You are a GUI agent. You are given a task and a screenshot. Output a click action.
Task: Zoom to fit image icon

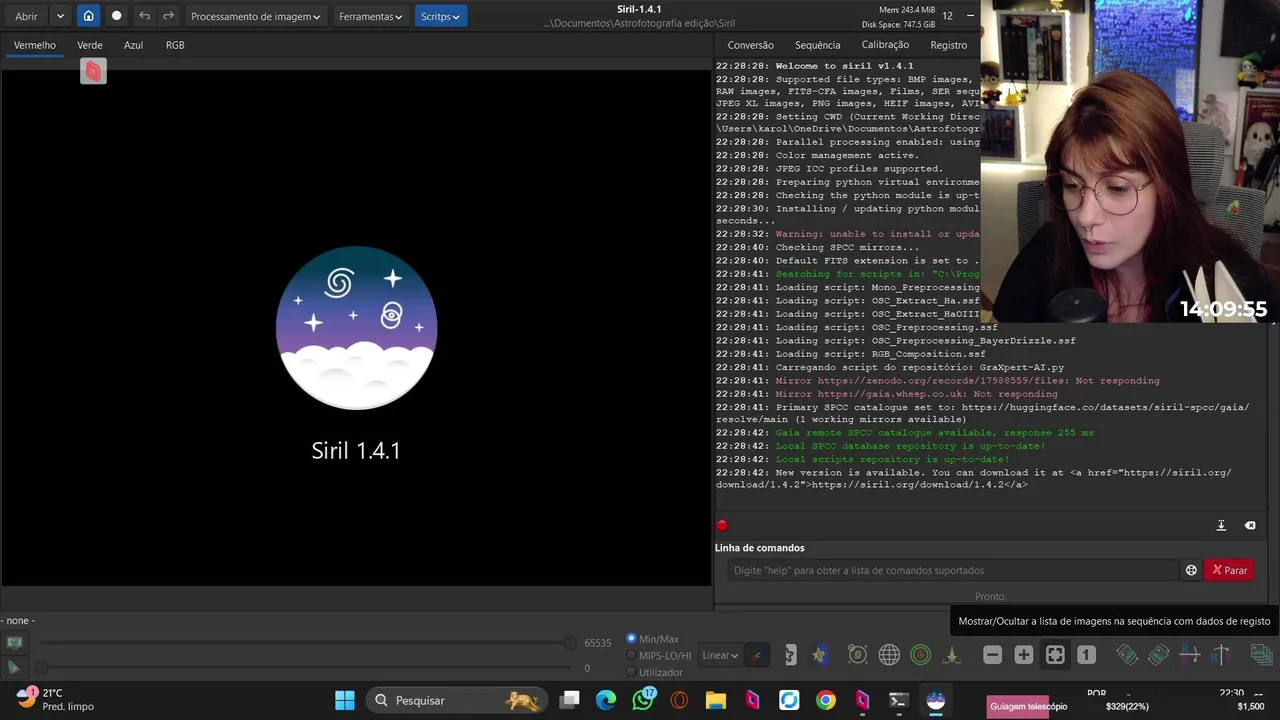(1055, 655)
